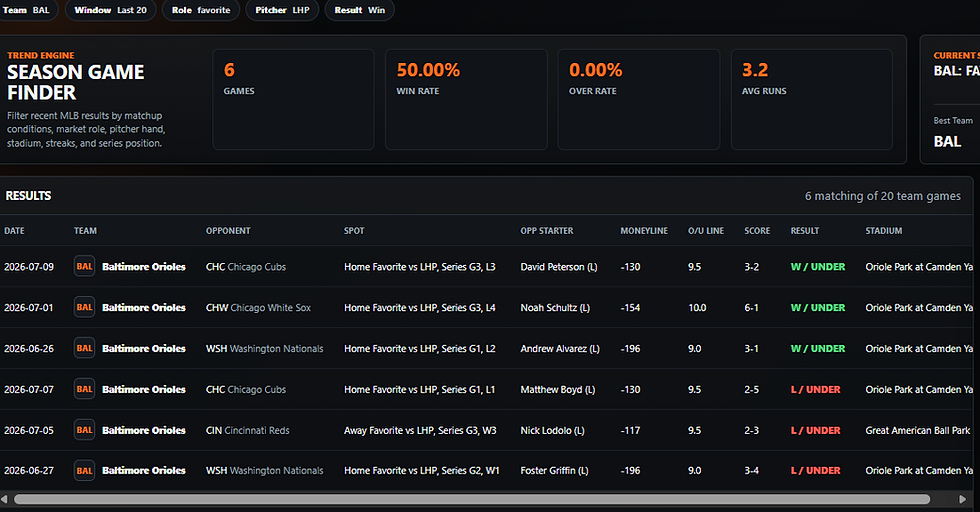Click the date 2026-07-05

tap(29, 431)
